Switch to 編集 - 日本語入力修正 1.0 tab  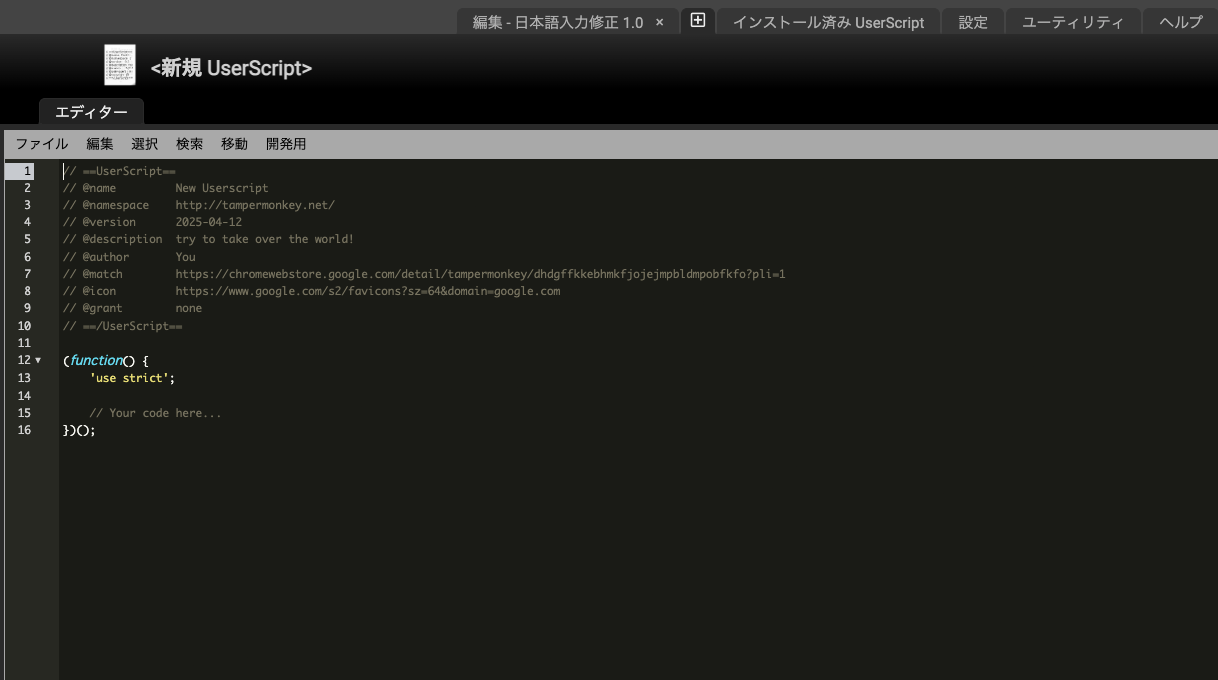click(x=558, y=22)
